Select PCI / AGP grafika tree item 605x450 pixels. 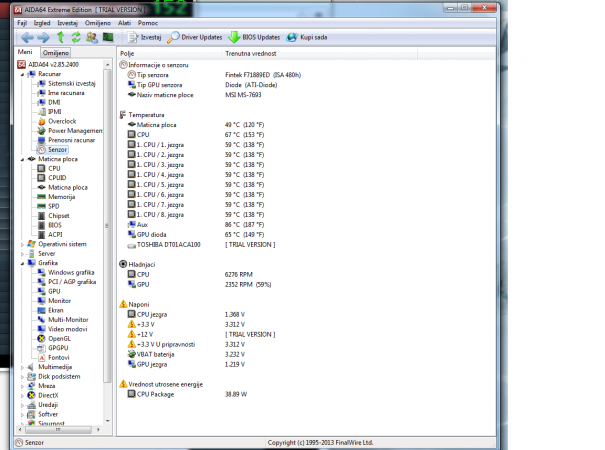(67, 282)
